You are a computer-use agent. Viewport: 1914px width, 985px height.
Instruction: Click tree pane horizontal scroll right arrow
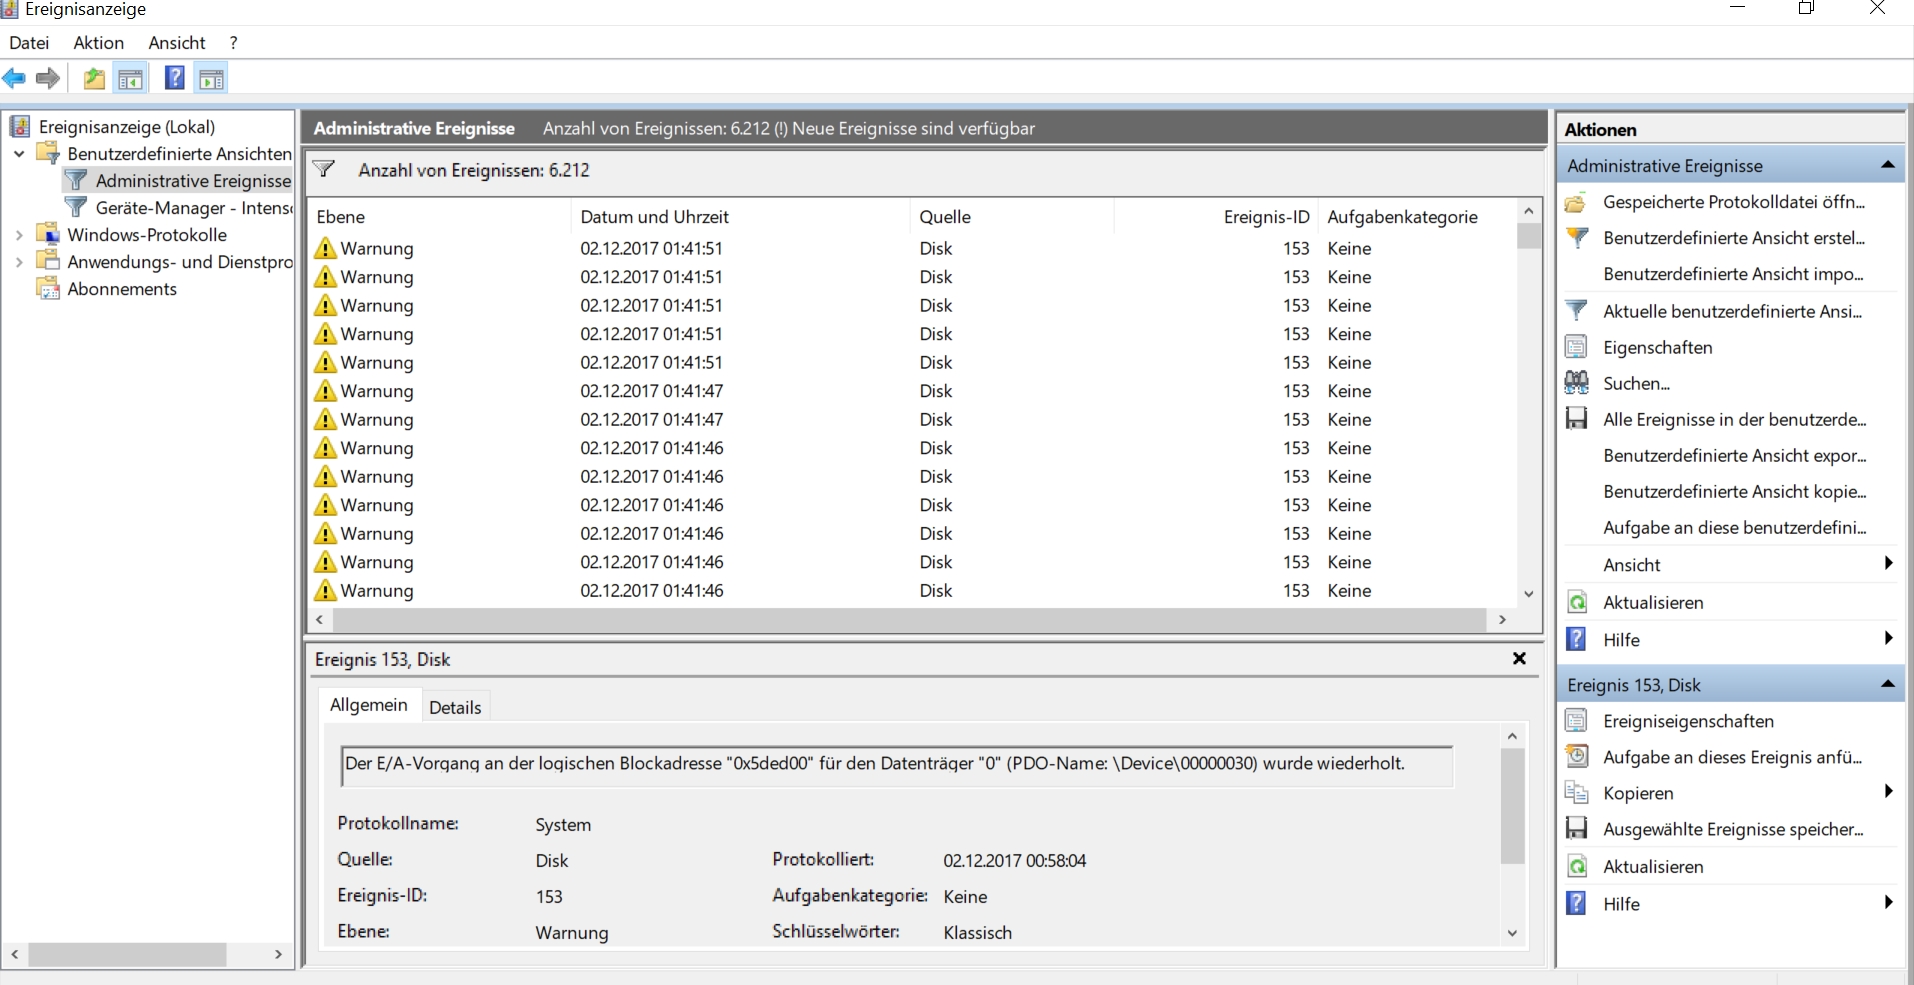pyautogui.click(x=278, y=955)
